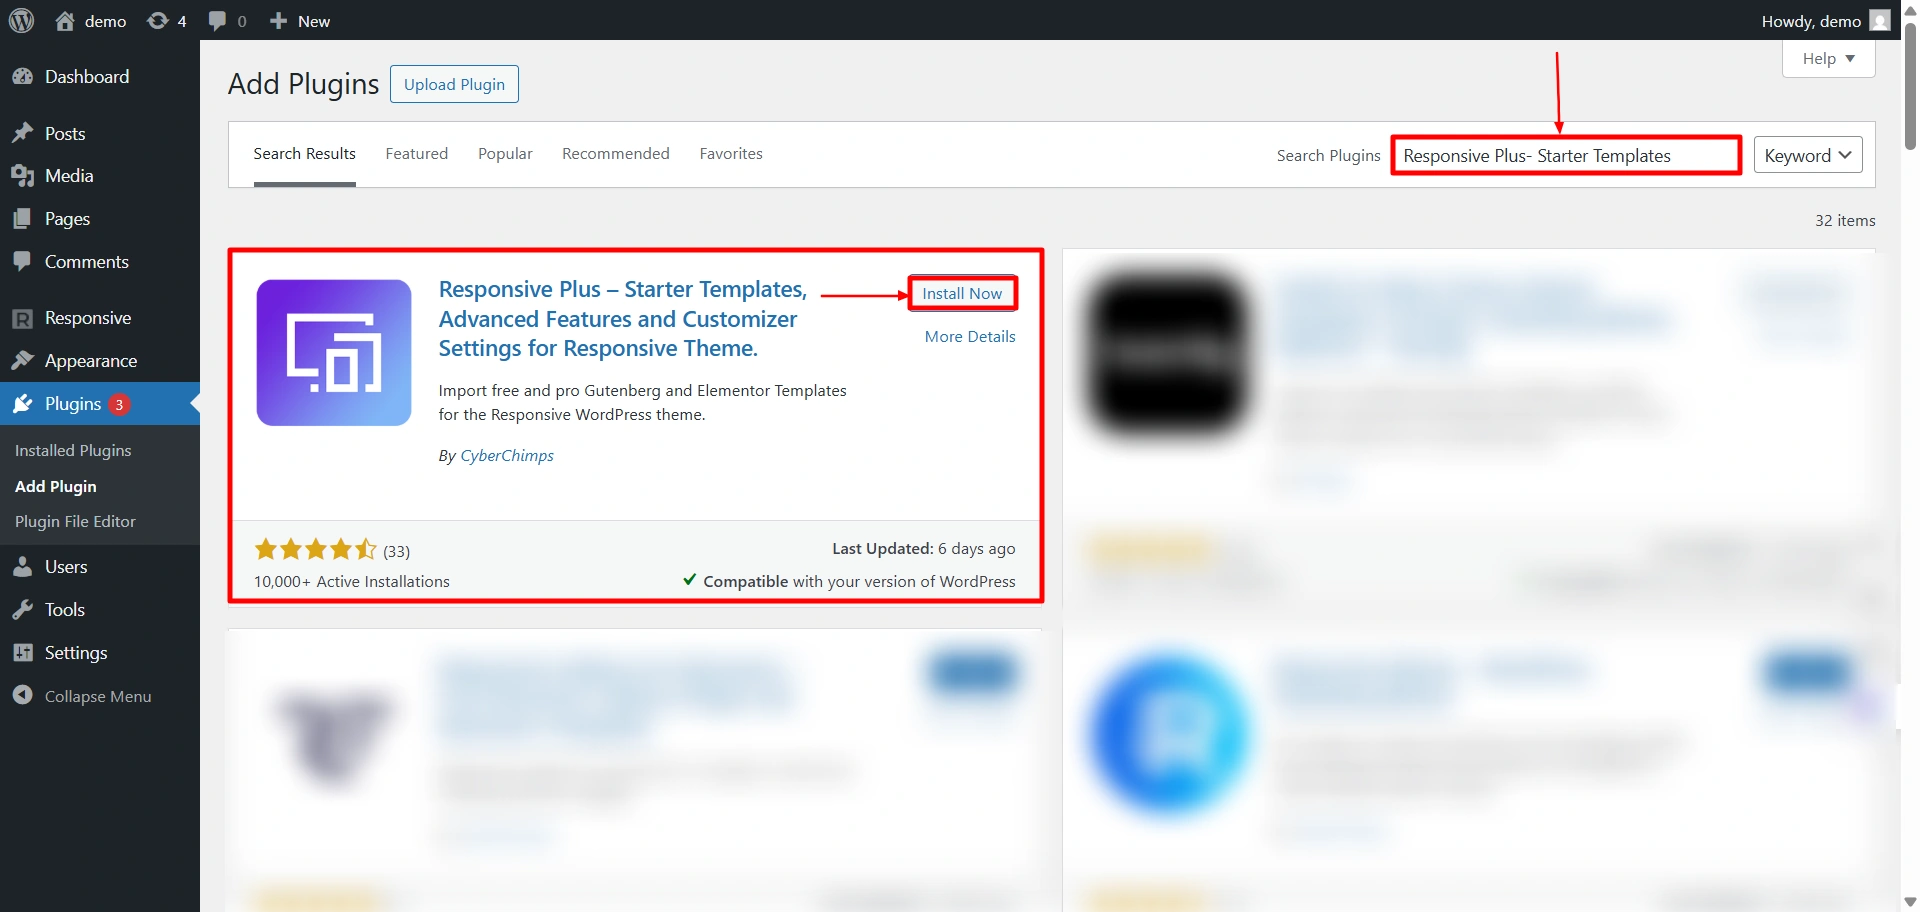Open Media menu label

(x=69, y=176)
